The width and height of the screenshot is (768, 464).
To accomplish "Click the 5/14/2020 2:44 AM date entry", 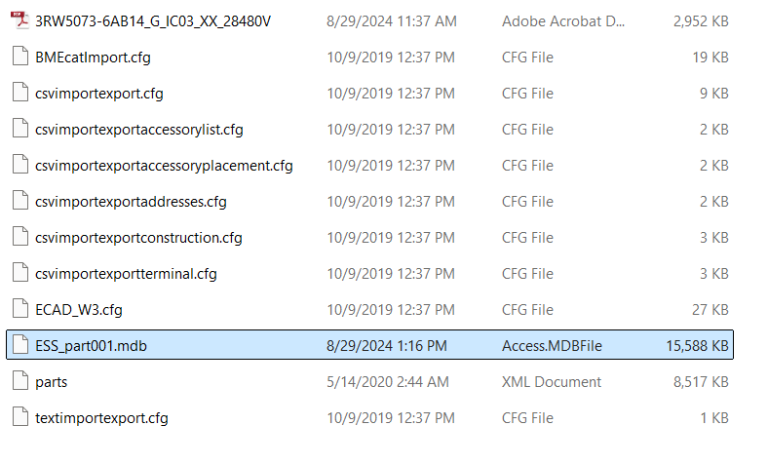I will coord(387,382).
